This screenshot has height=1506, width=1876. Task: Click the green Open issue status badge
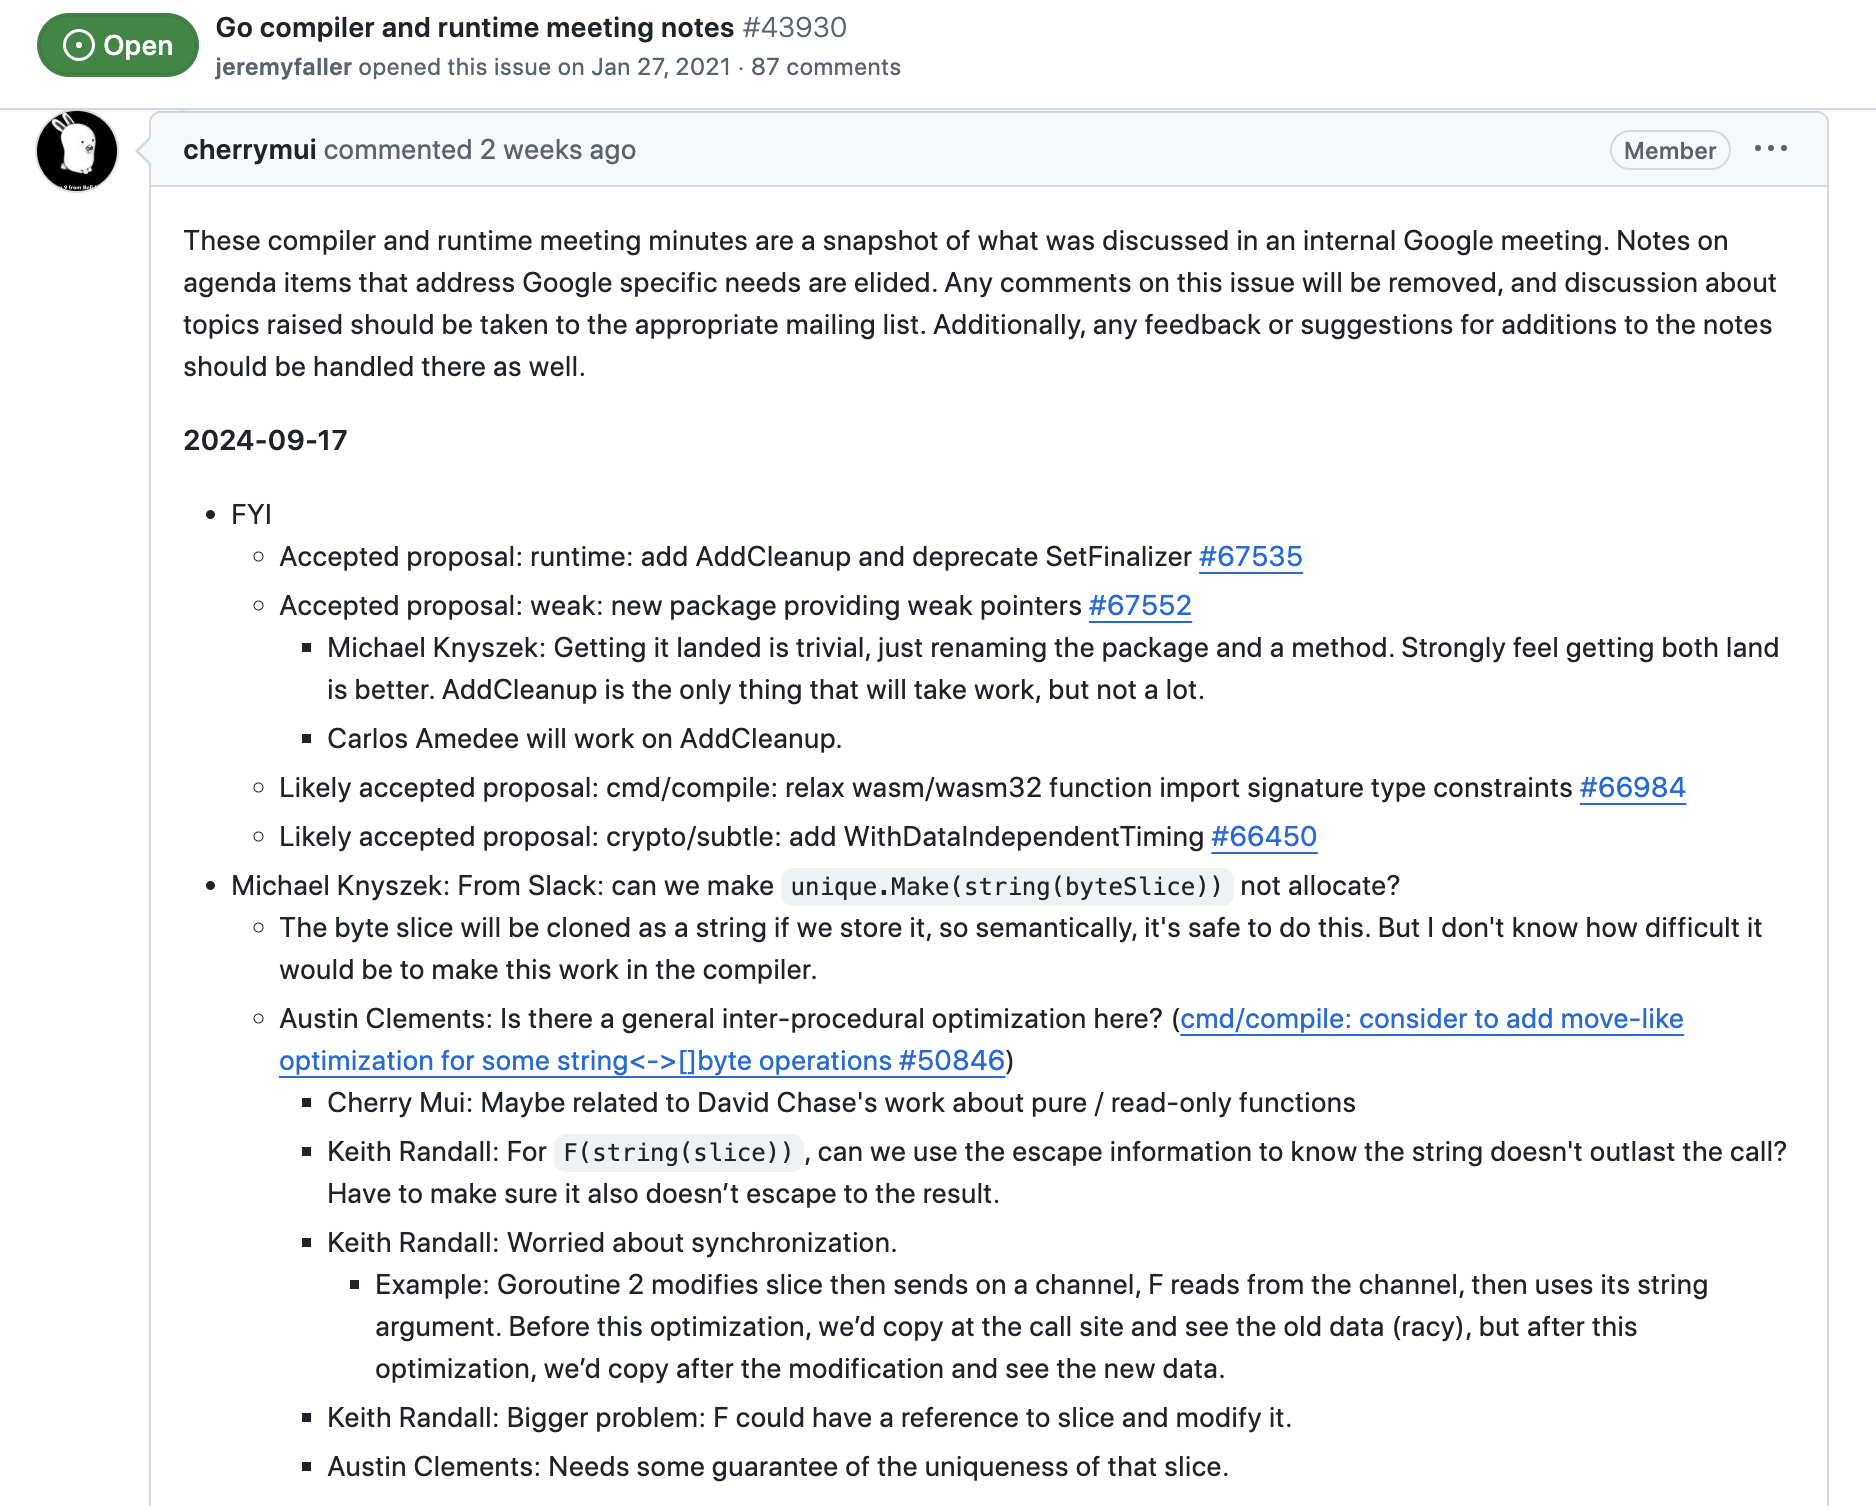pos(118,45)
